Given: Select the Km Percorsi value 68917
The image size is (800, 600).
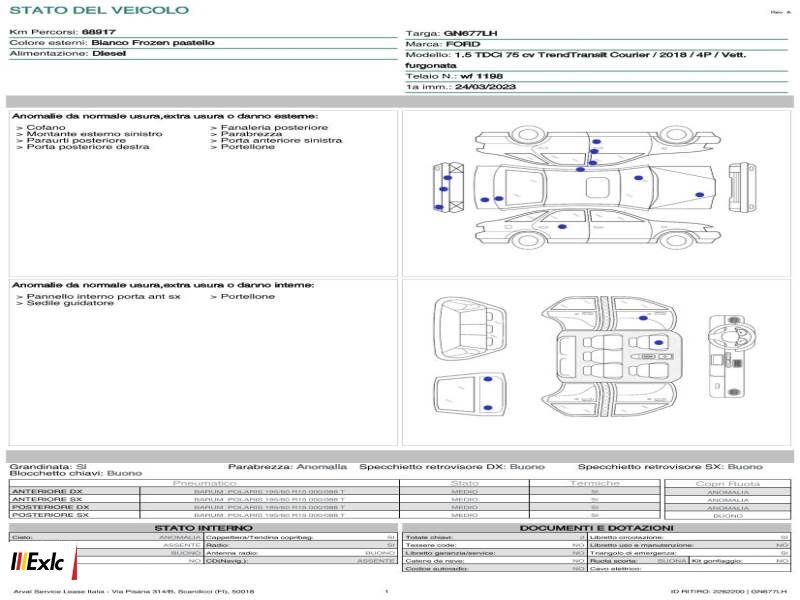Looking at the screenshot, I should coord(98,32).
